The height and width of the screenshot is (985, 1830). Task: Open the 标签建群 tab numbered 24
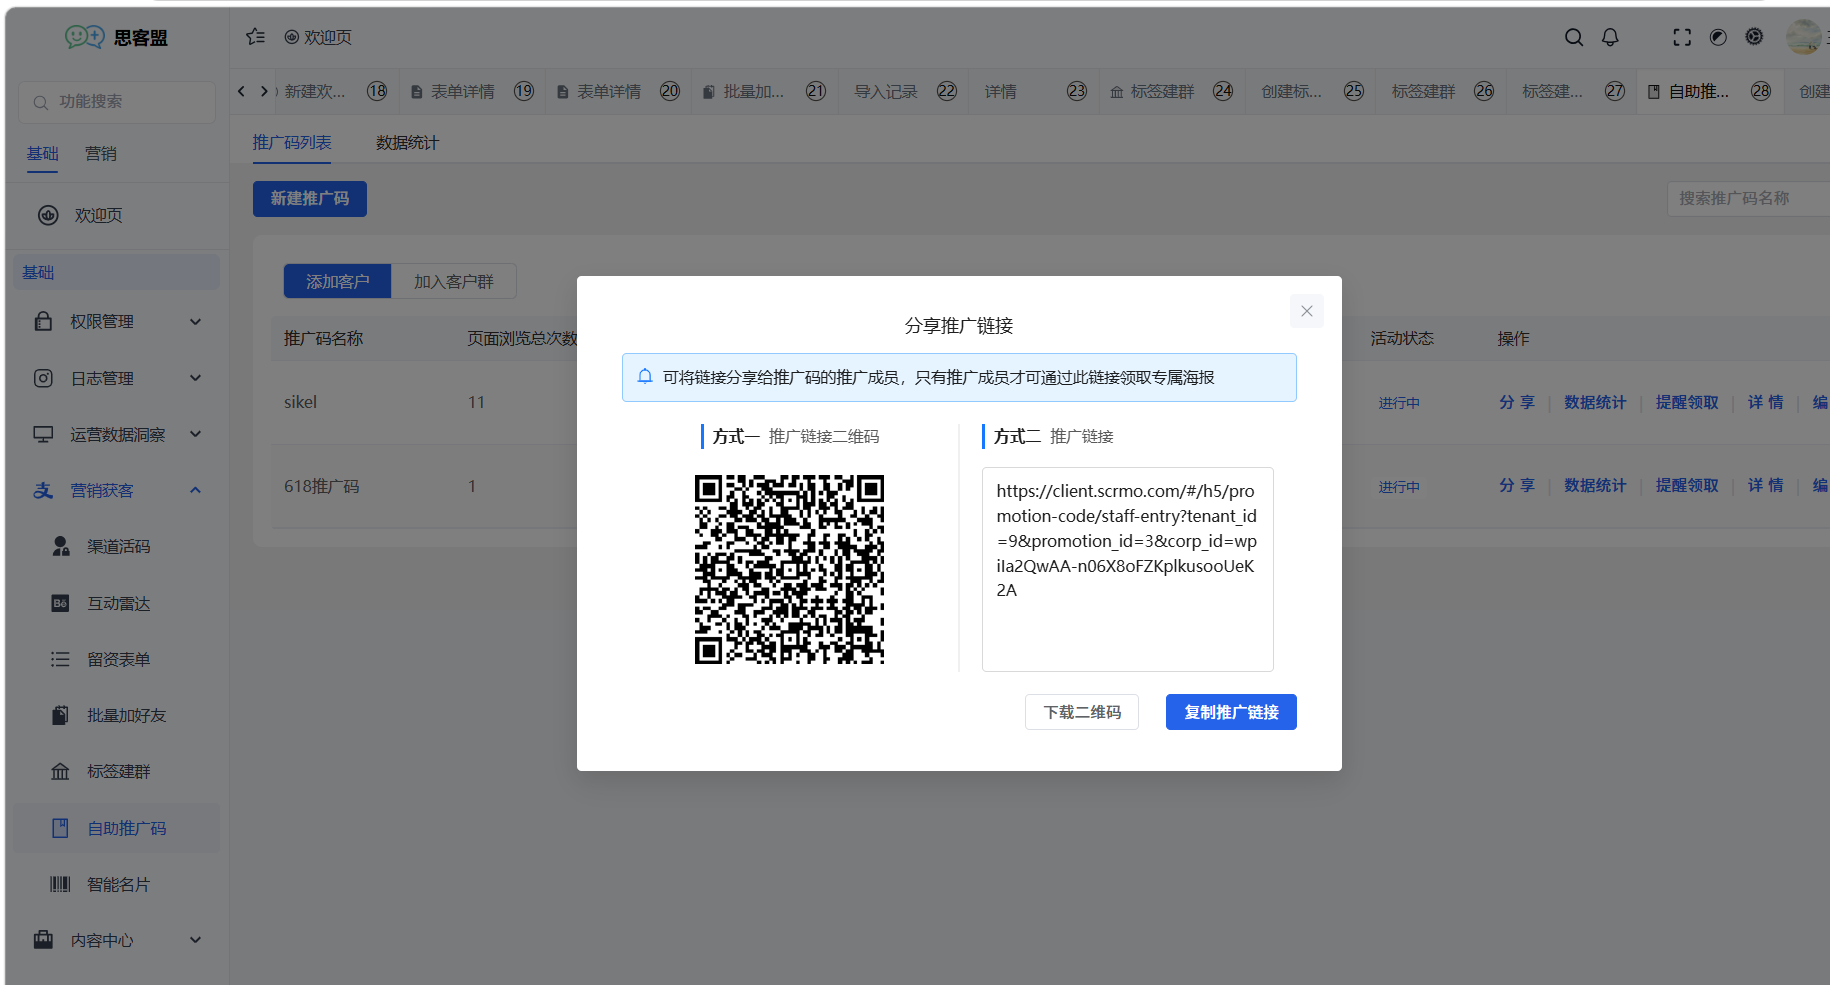(x=1171, y=91)
